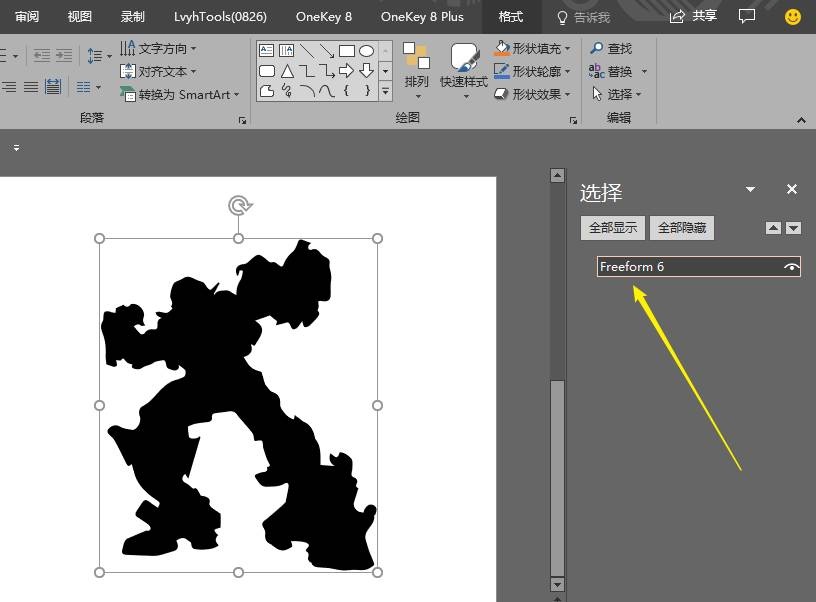816x602 pixels.
Task: Select Freeform 6 in the selection pane
Action: pos(698,267)
